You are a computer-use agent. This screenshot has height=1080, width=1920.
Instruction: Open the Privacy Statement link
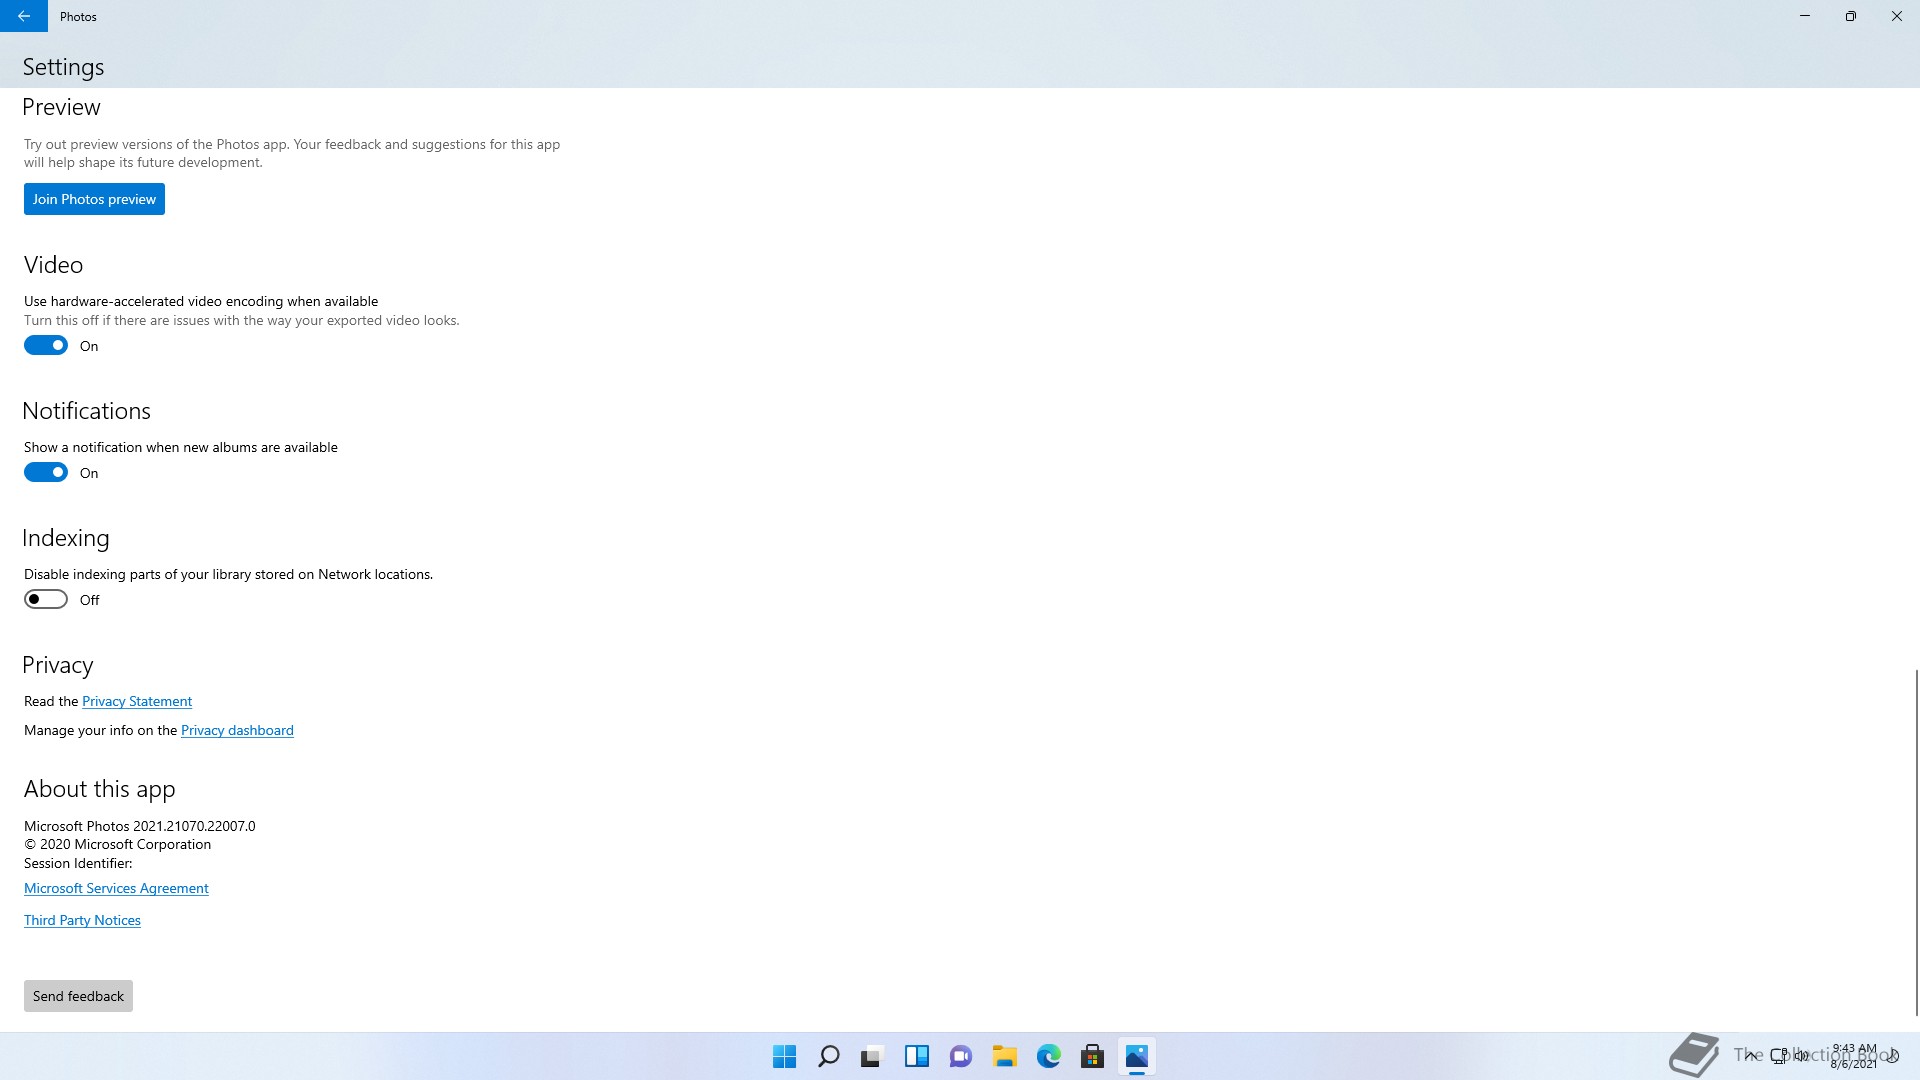(137, 702)
